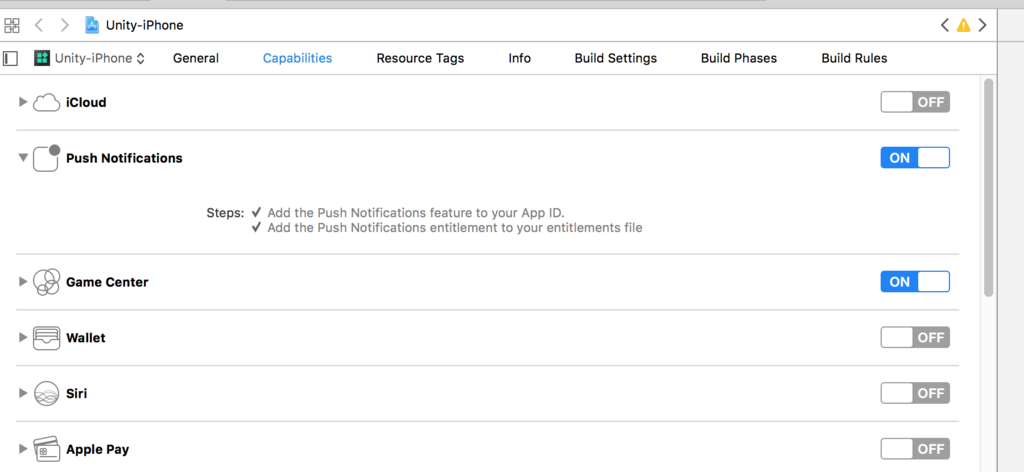Viewport: 1024px width, 472px height.
Task: Collapse the Push Notifications section triangle
Action: (x=23, y=157)
